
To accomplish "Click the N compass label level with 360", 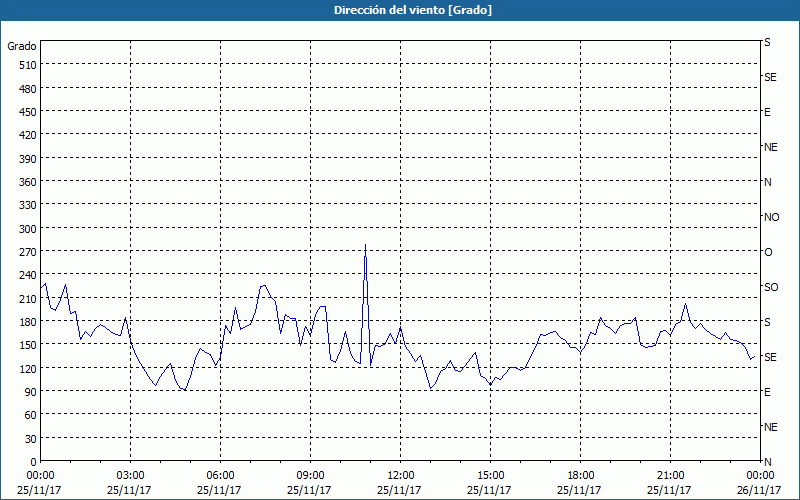I will coord(767,182).
